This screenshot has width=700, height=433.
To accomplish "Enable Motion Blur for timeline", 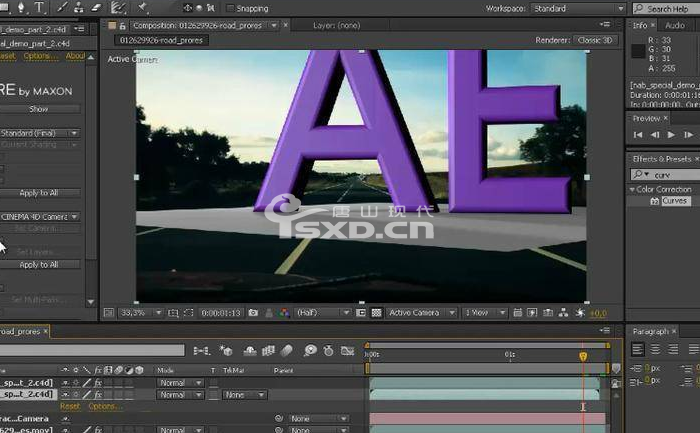I will [287, 351].
